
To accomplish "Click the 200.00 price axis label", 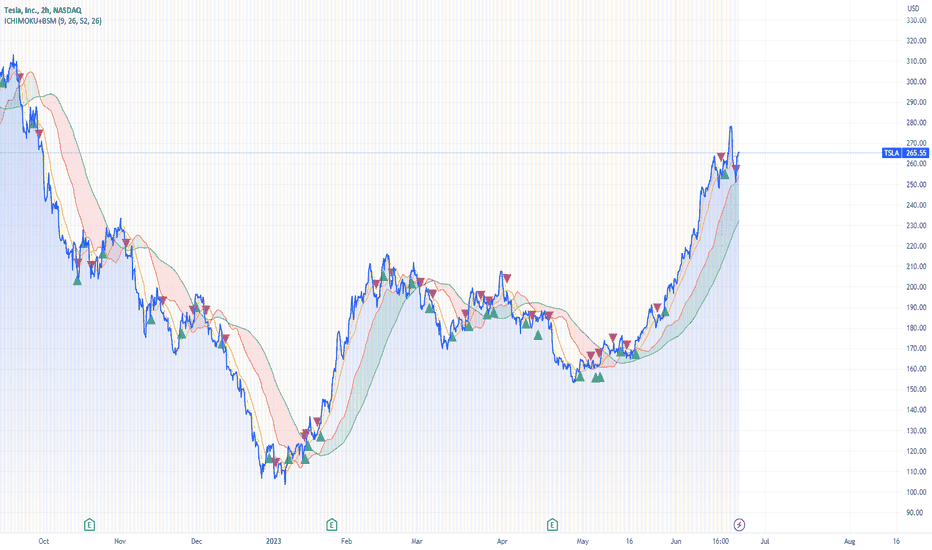I will [916, 287].
